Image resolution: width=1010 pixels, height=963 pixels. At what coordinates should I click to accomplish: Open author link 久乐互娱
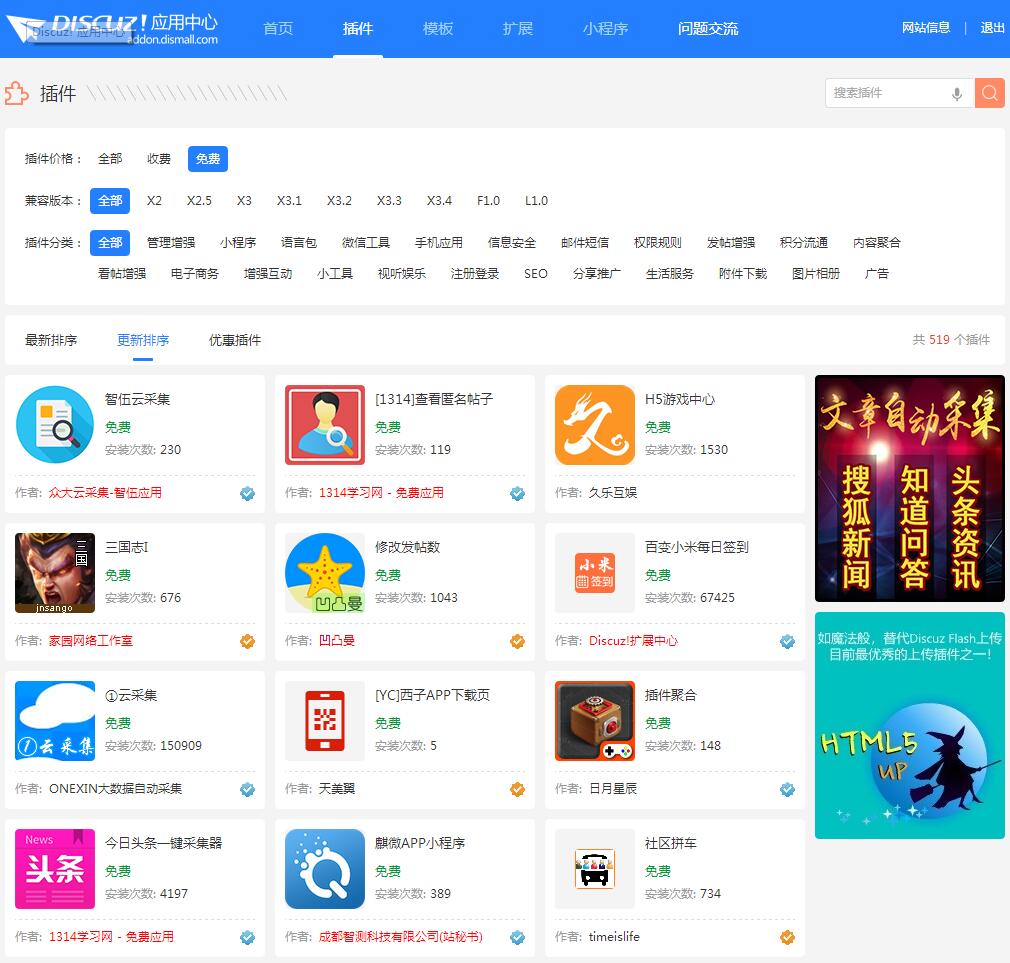(613, 493)
